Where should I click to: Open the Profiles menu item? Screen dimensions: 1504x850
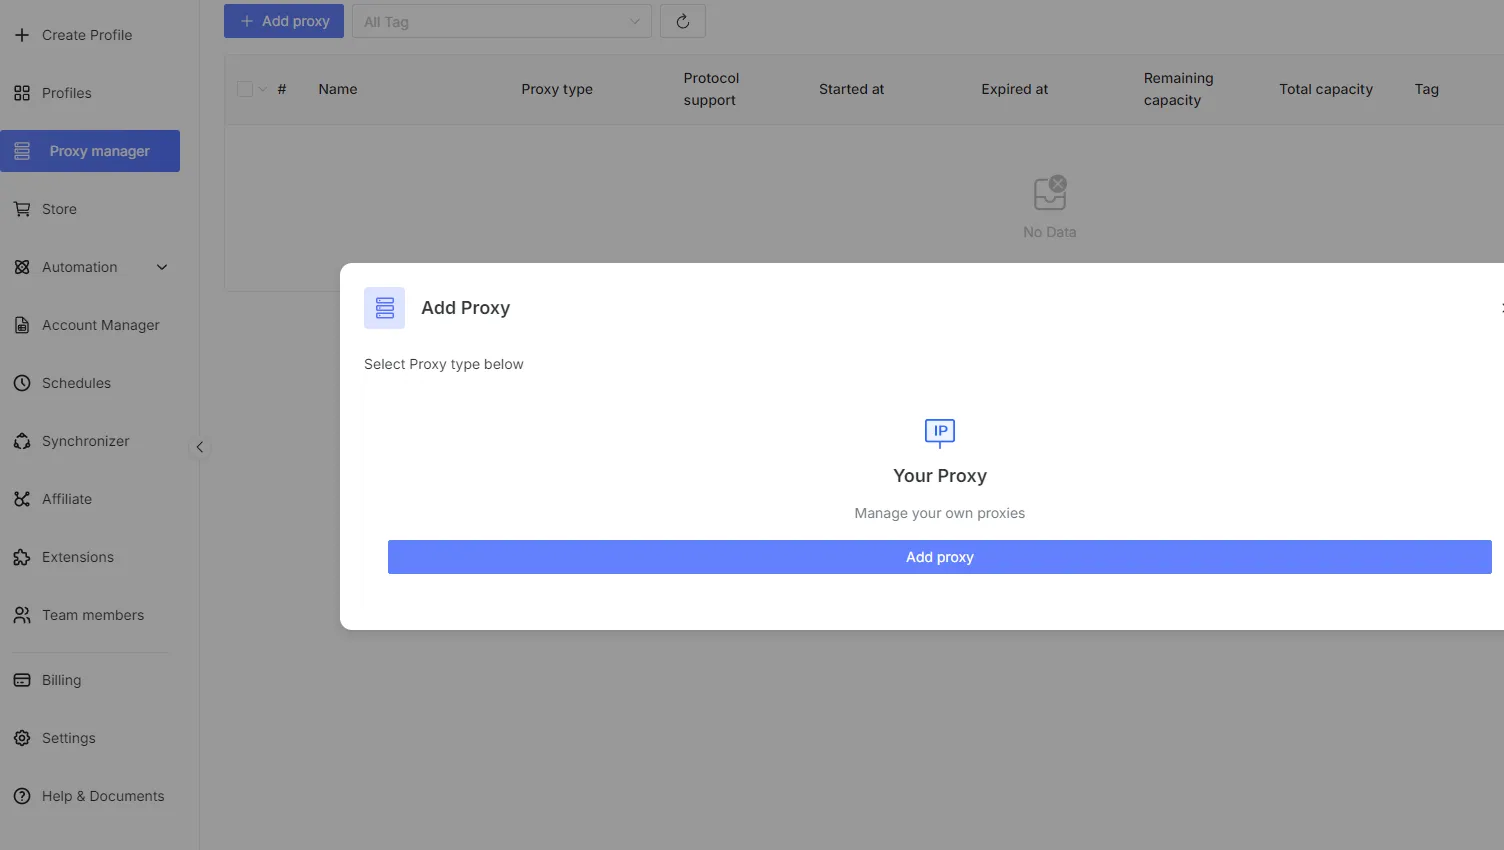pyautogui.click(x=66, y=93)
